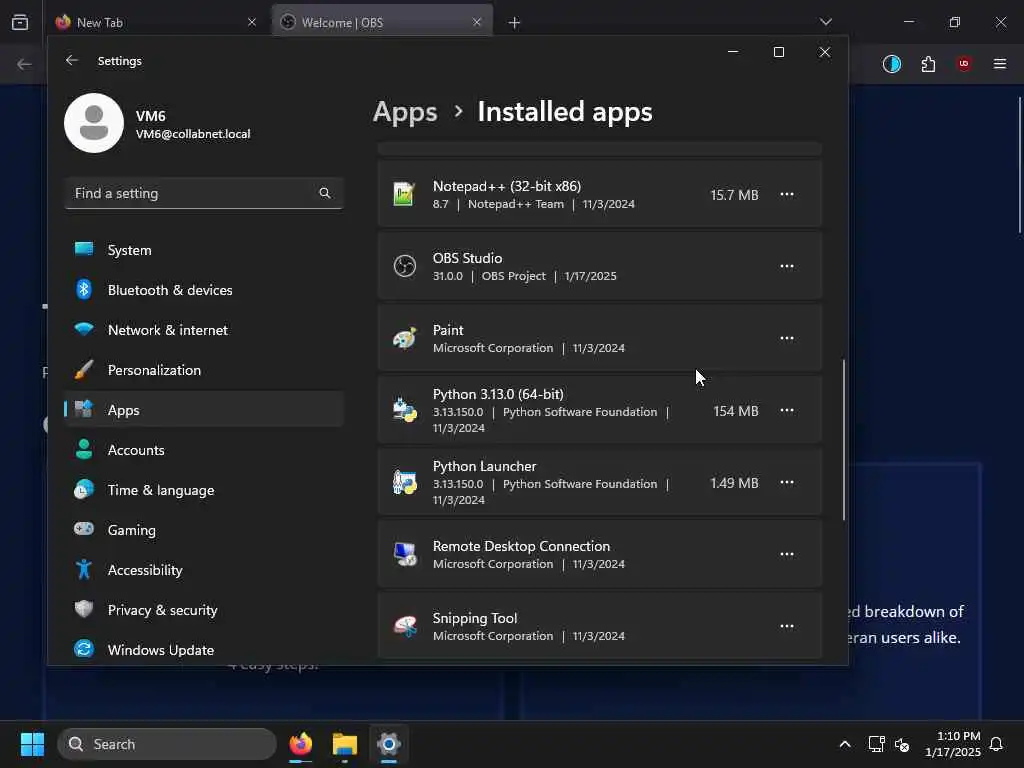Click the '15.7 MB' size of Notepad++
Viewport: 1024px width, 768px height.
tap(734, 195)
